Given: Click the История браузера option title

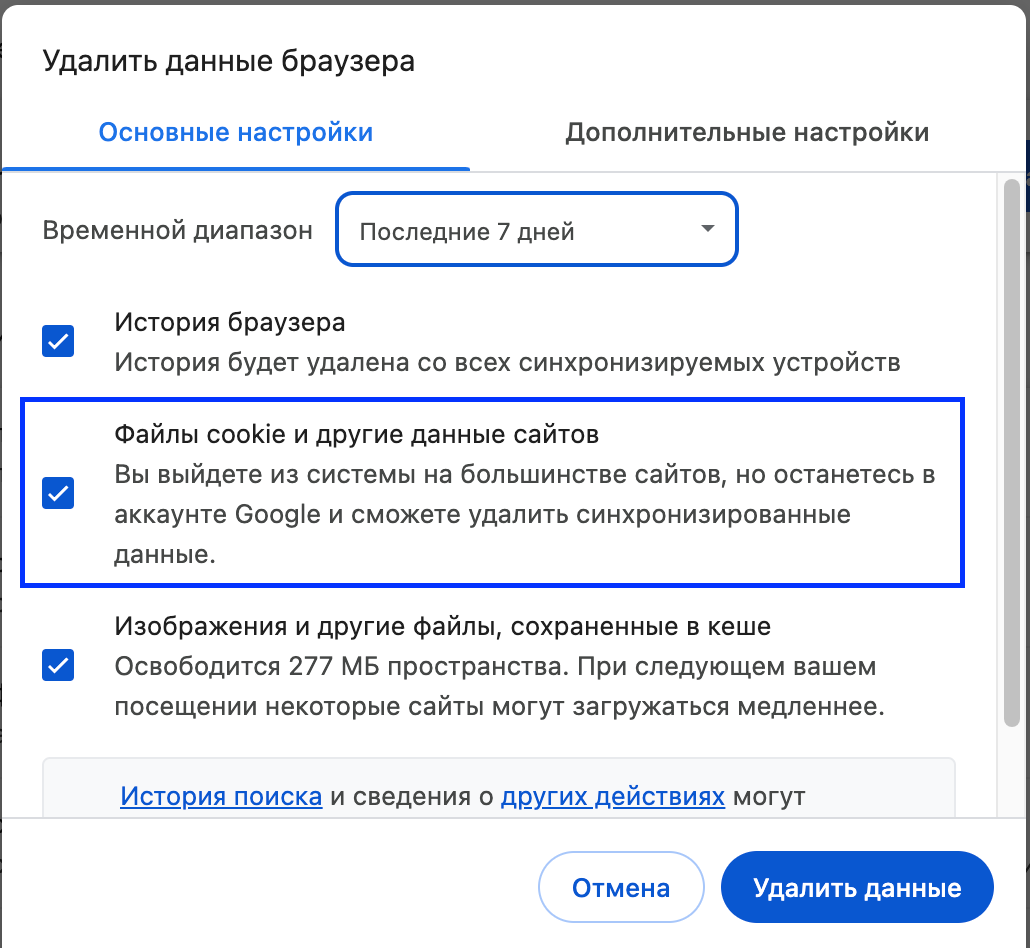Looking at the screenshot, I should point(230,322).
